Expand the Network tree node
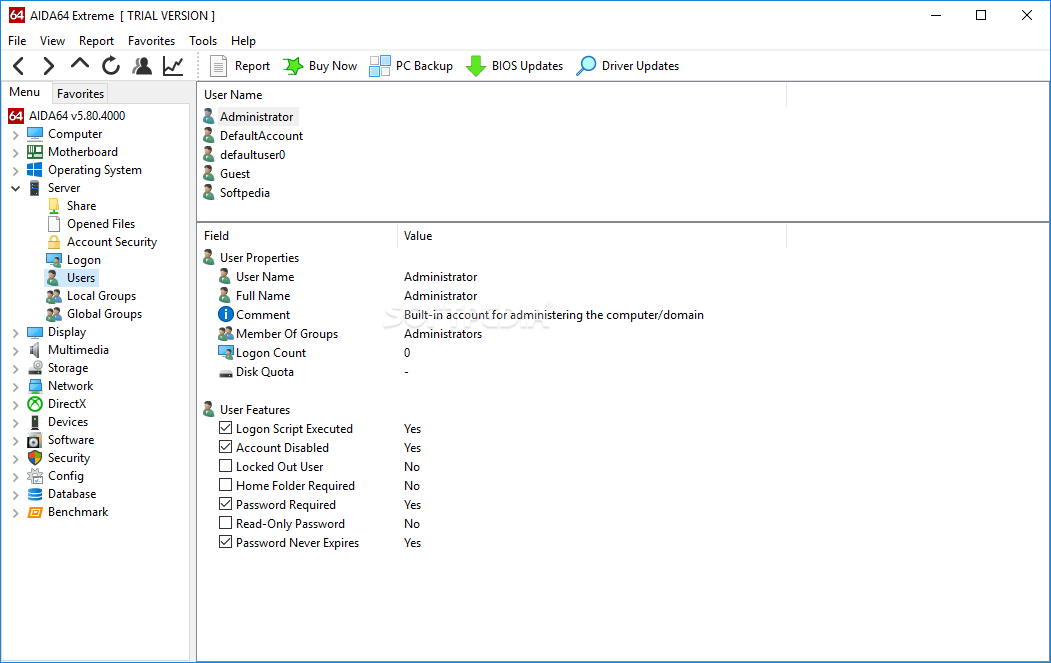1051x663 pixels. coord(15,387)
